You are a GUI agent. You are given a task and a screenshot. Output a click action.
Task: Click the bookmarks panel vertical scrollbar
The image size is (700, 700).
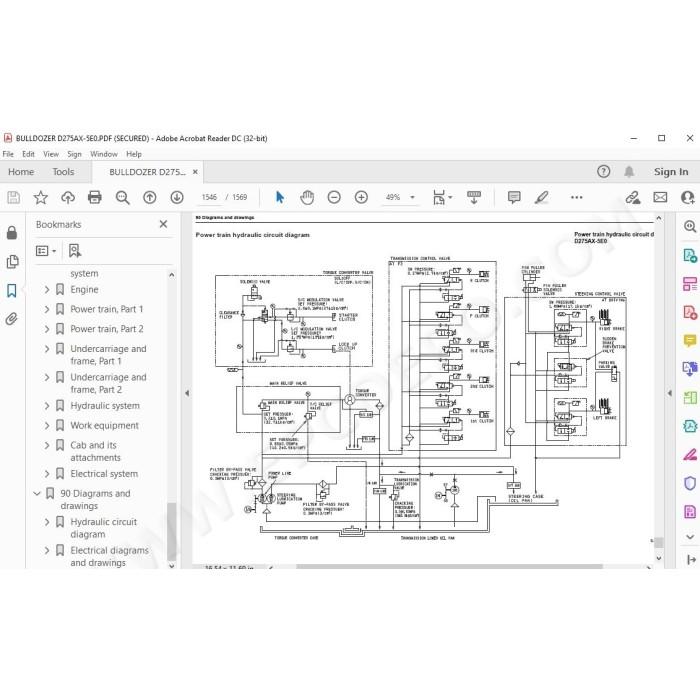pyautogui.click(x=171, y=531)
